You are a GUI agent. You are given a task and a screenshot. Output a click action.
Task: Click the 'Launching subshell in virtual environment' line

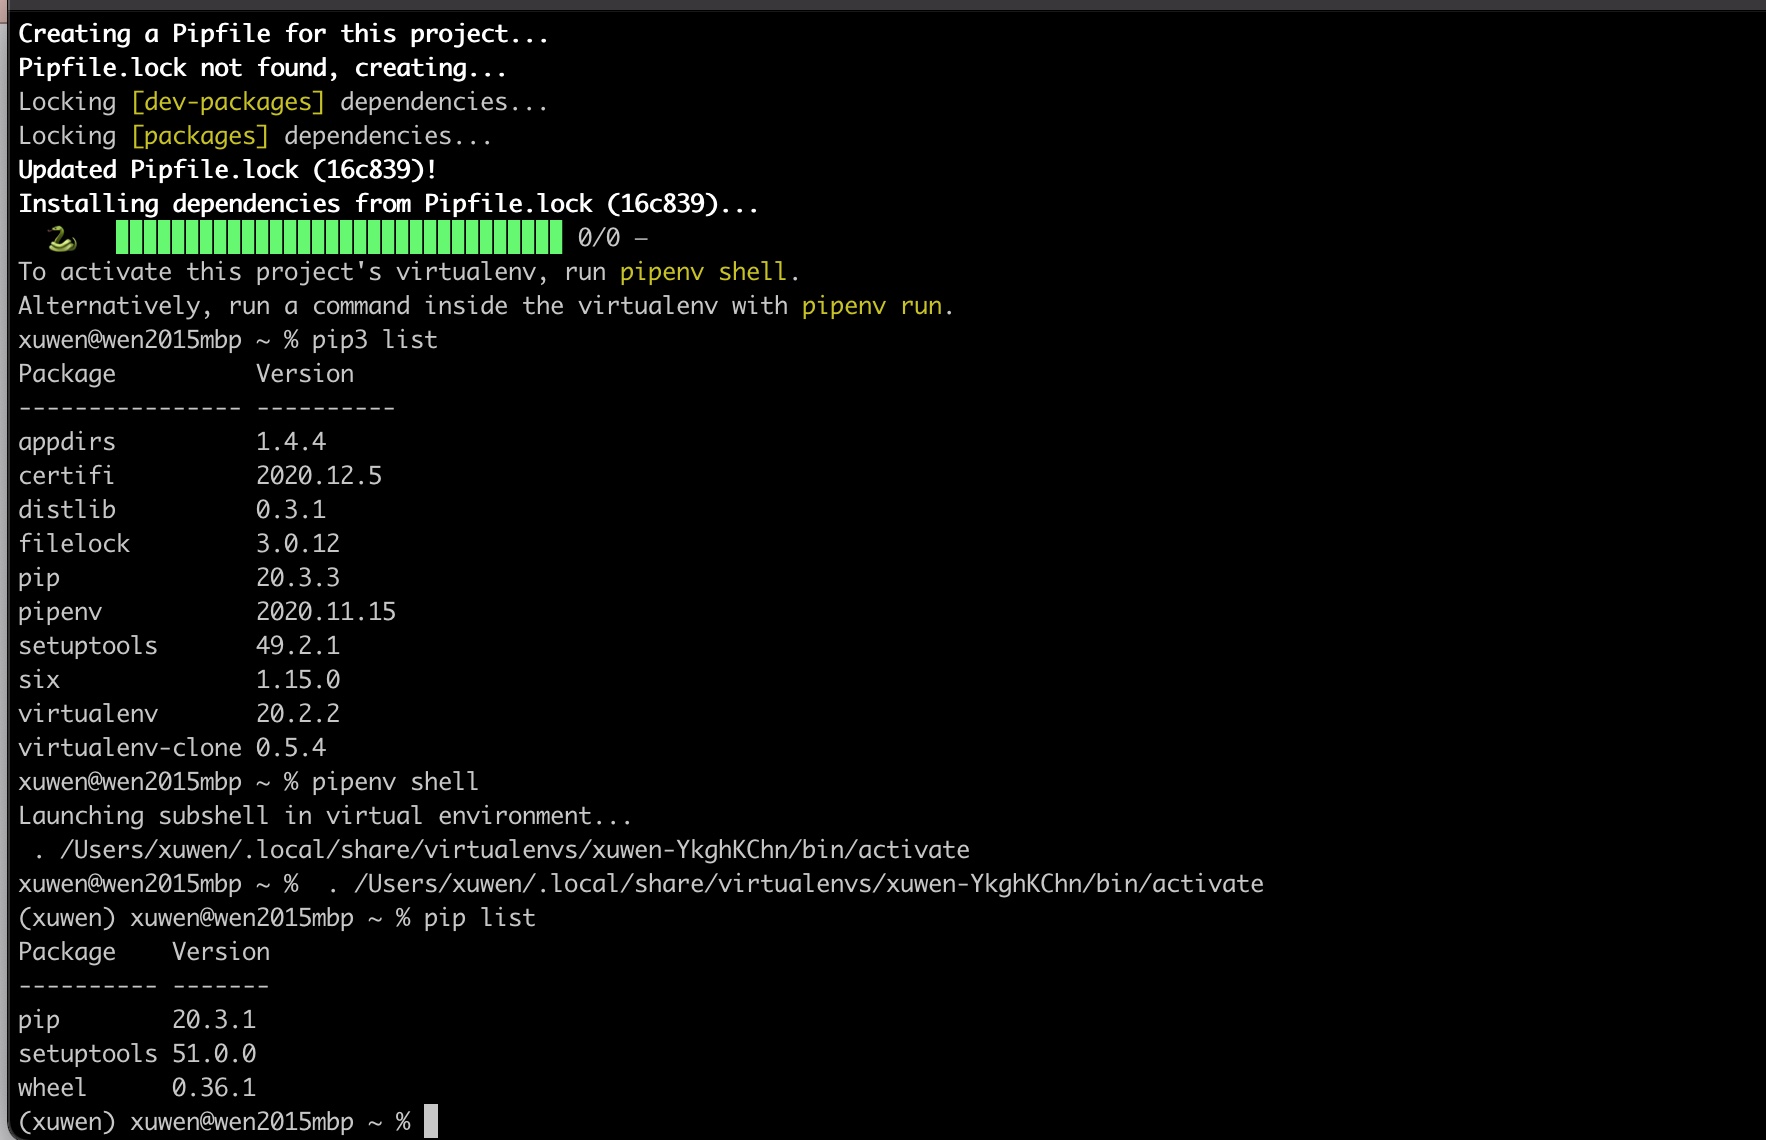(x=325, y=816)
